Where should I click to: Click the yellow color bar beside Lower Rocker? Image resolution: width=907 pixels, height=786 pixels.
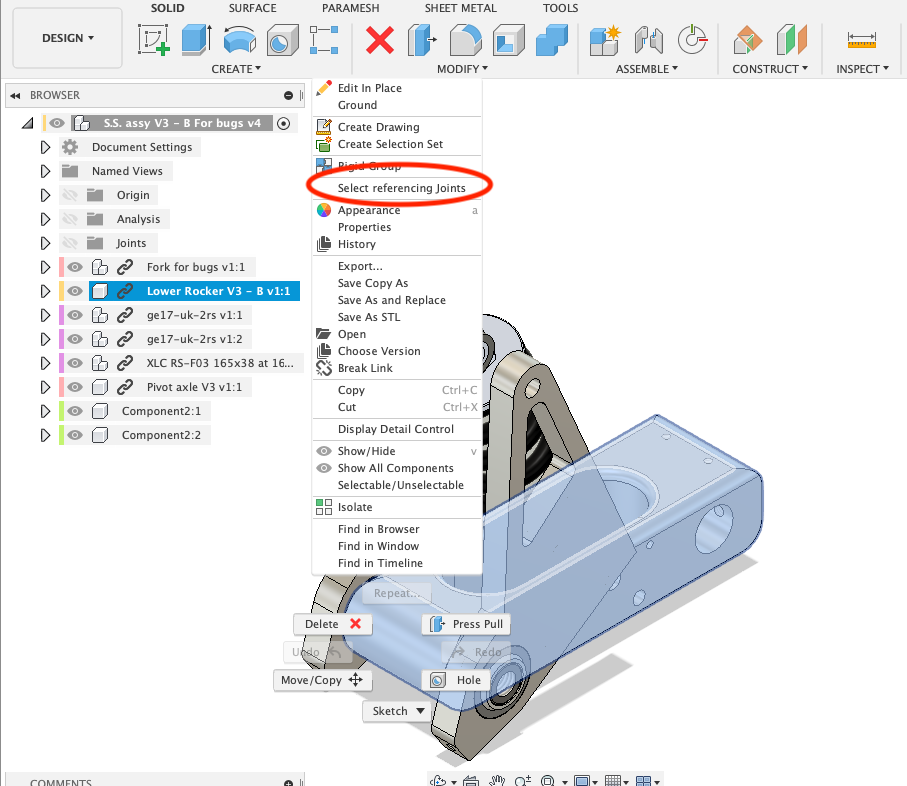pyautogui.click(x=61, y=291)
